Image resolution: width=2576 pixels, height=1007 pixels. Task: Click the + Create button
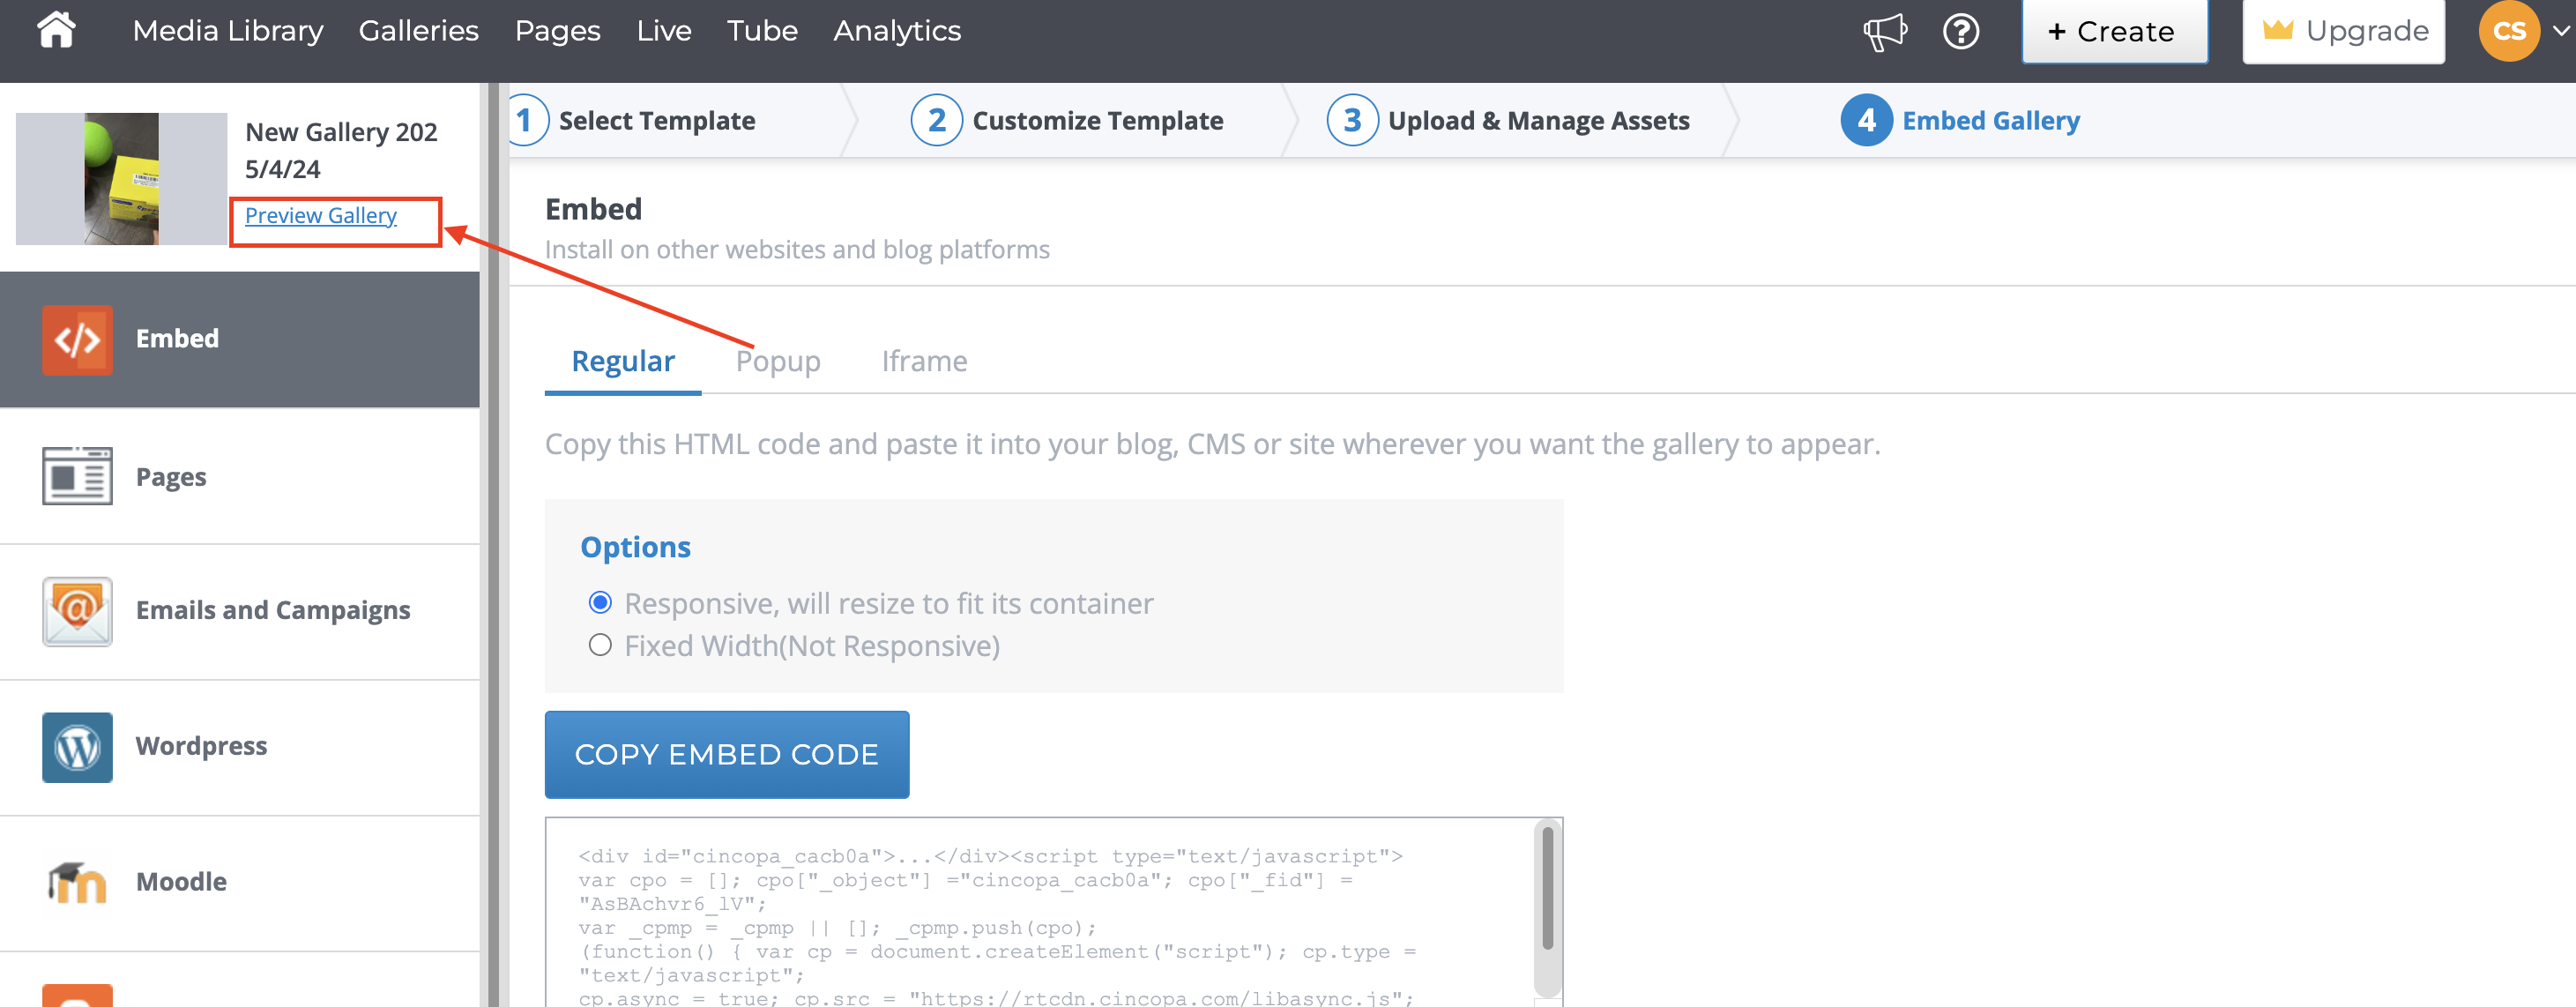pos(2114,31)
